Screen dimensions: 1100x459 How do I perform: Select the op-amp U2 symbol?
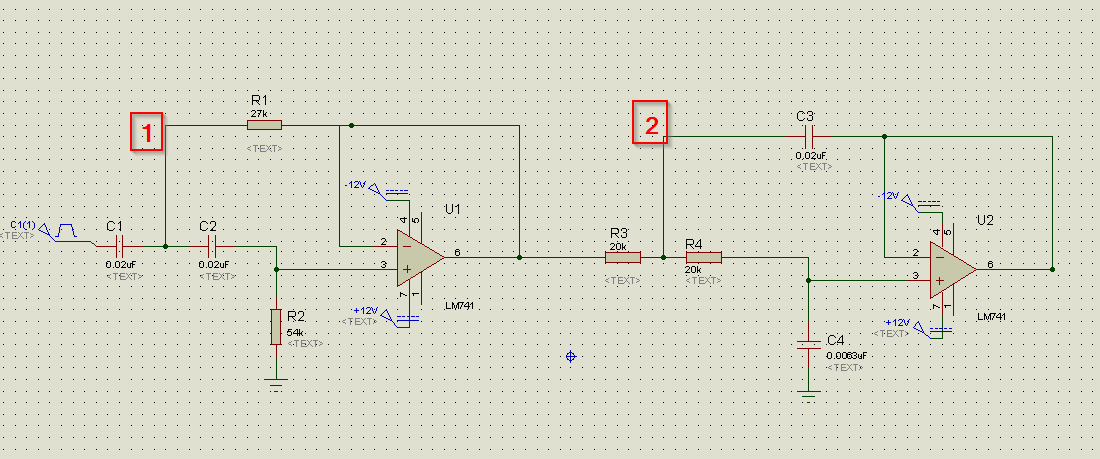point(951,268)
